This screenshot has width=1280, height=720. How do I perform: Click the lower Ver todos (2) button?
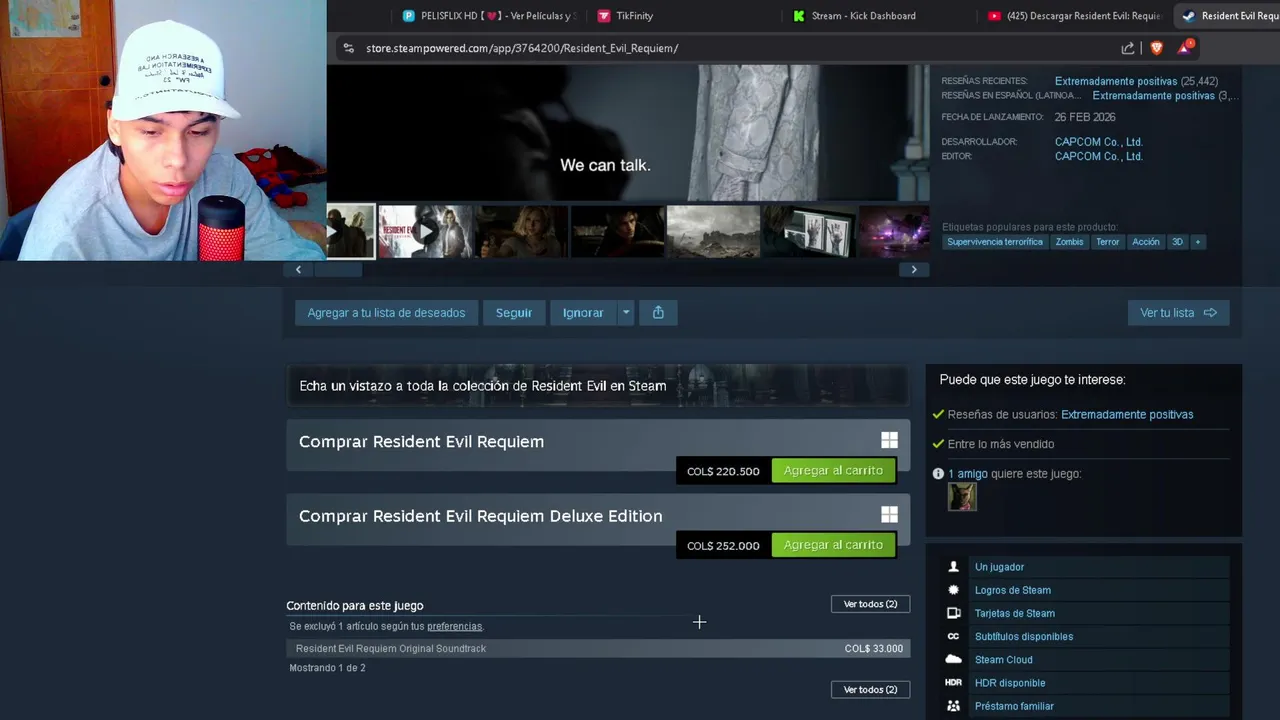click(870, 690)
